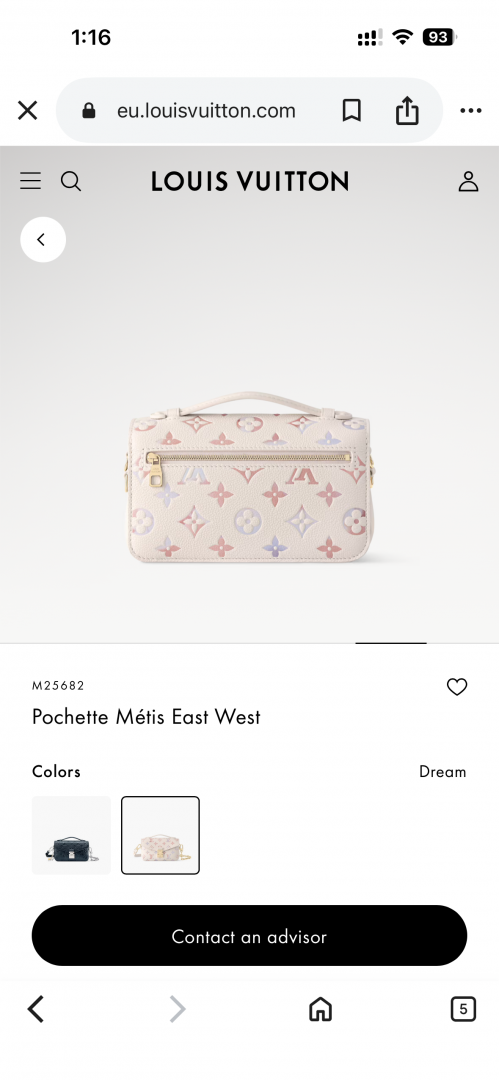This screenshot has width=499, height=1080.
Task: Add the bag to wishlist with heart icon
Action: click(x=457, y=687)
